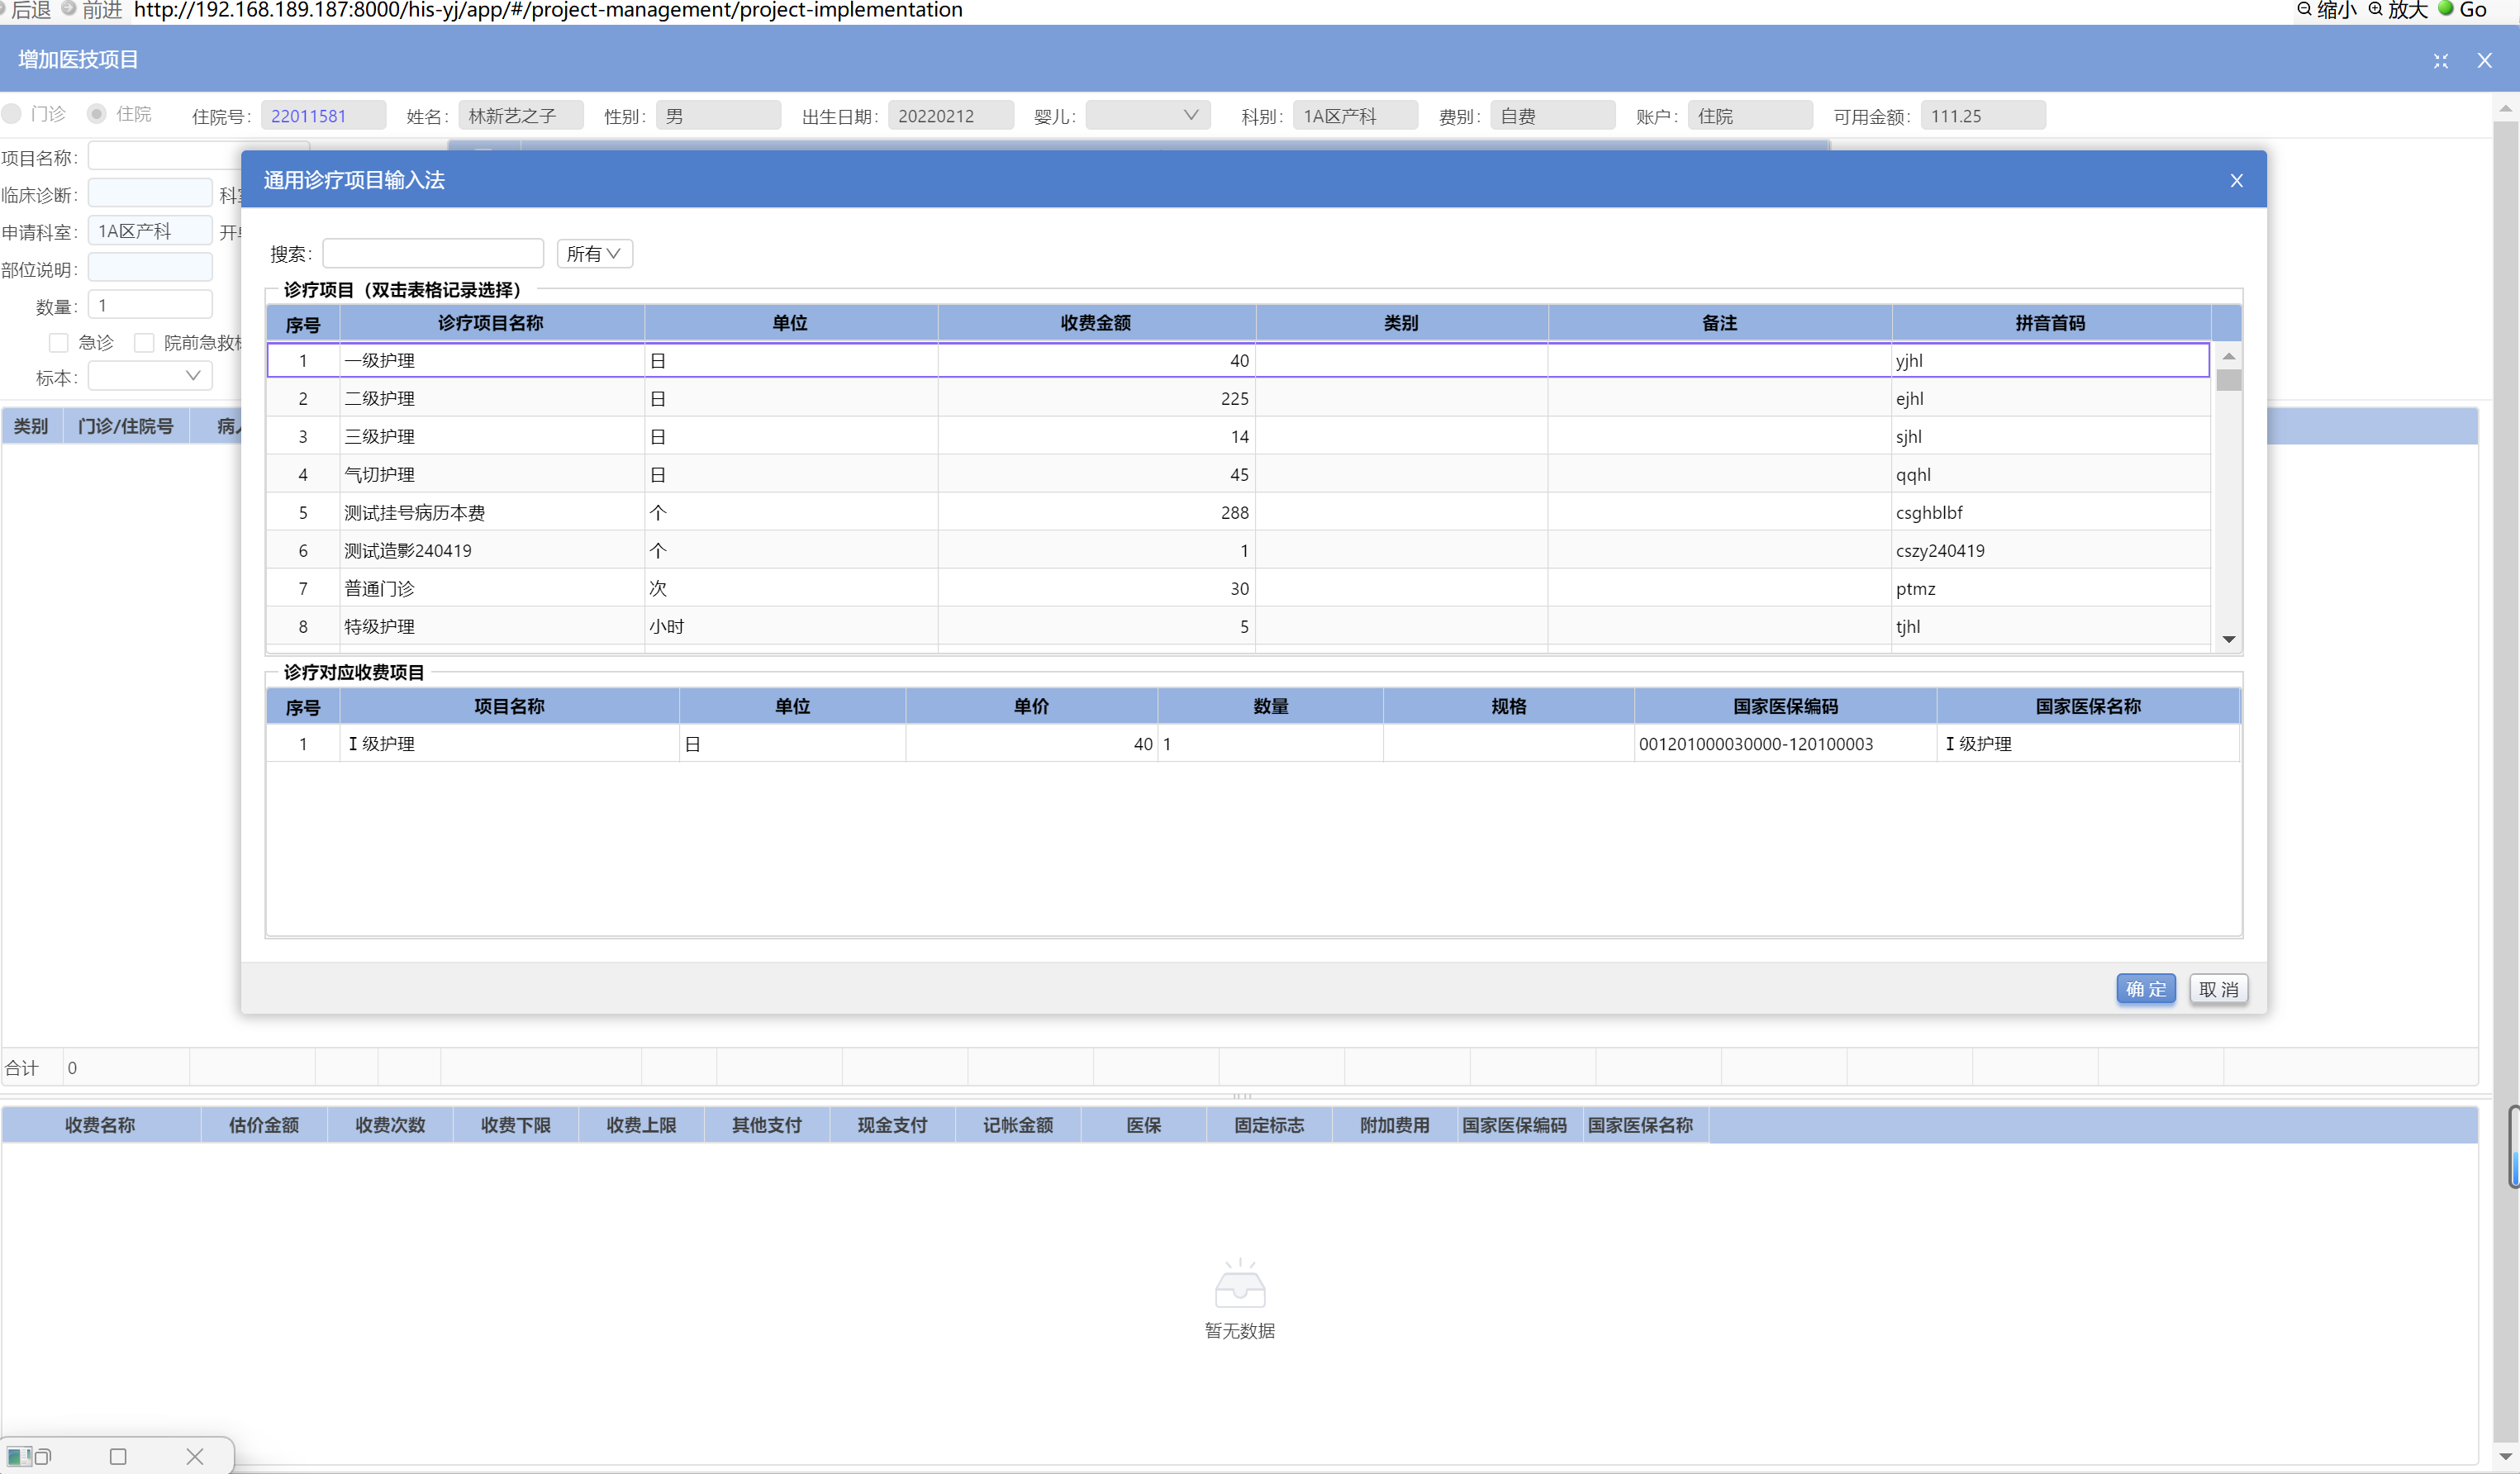This screenshot has height=1474, width=2520.
Task: Click the scroll-down arrow of the 诊疗项目 table
Action: click(x=2228, y=639)
